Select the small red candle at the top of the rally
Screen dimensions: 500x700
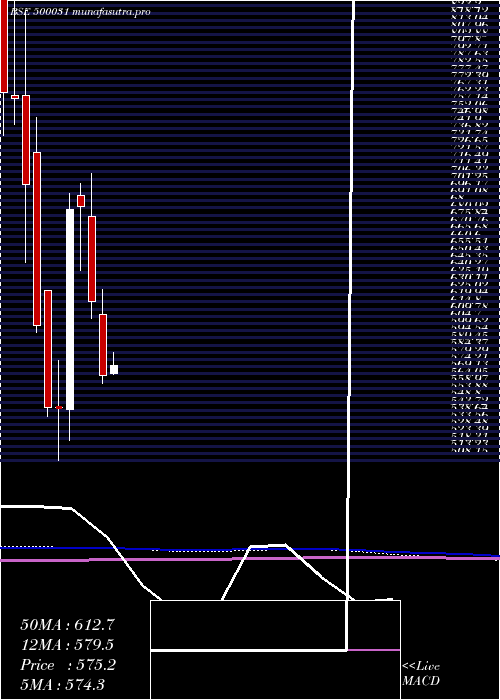click(x=81, y=201)
